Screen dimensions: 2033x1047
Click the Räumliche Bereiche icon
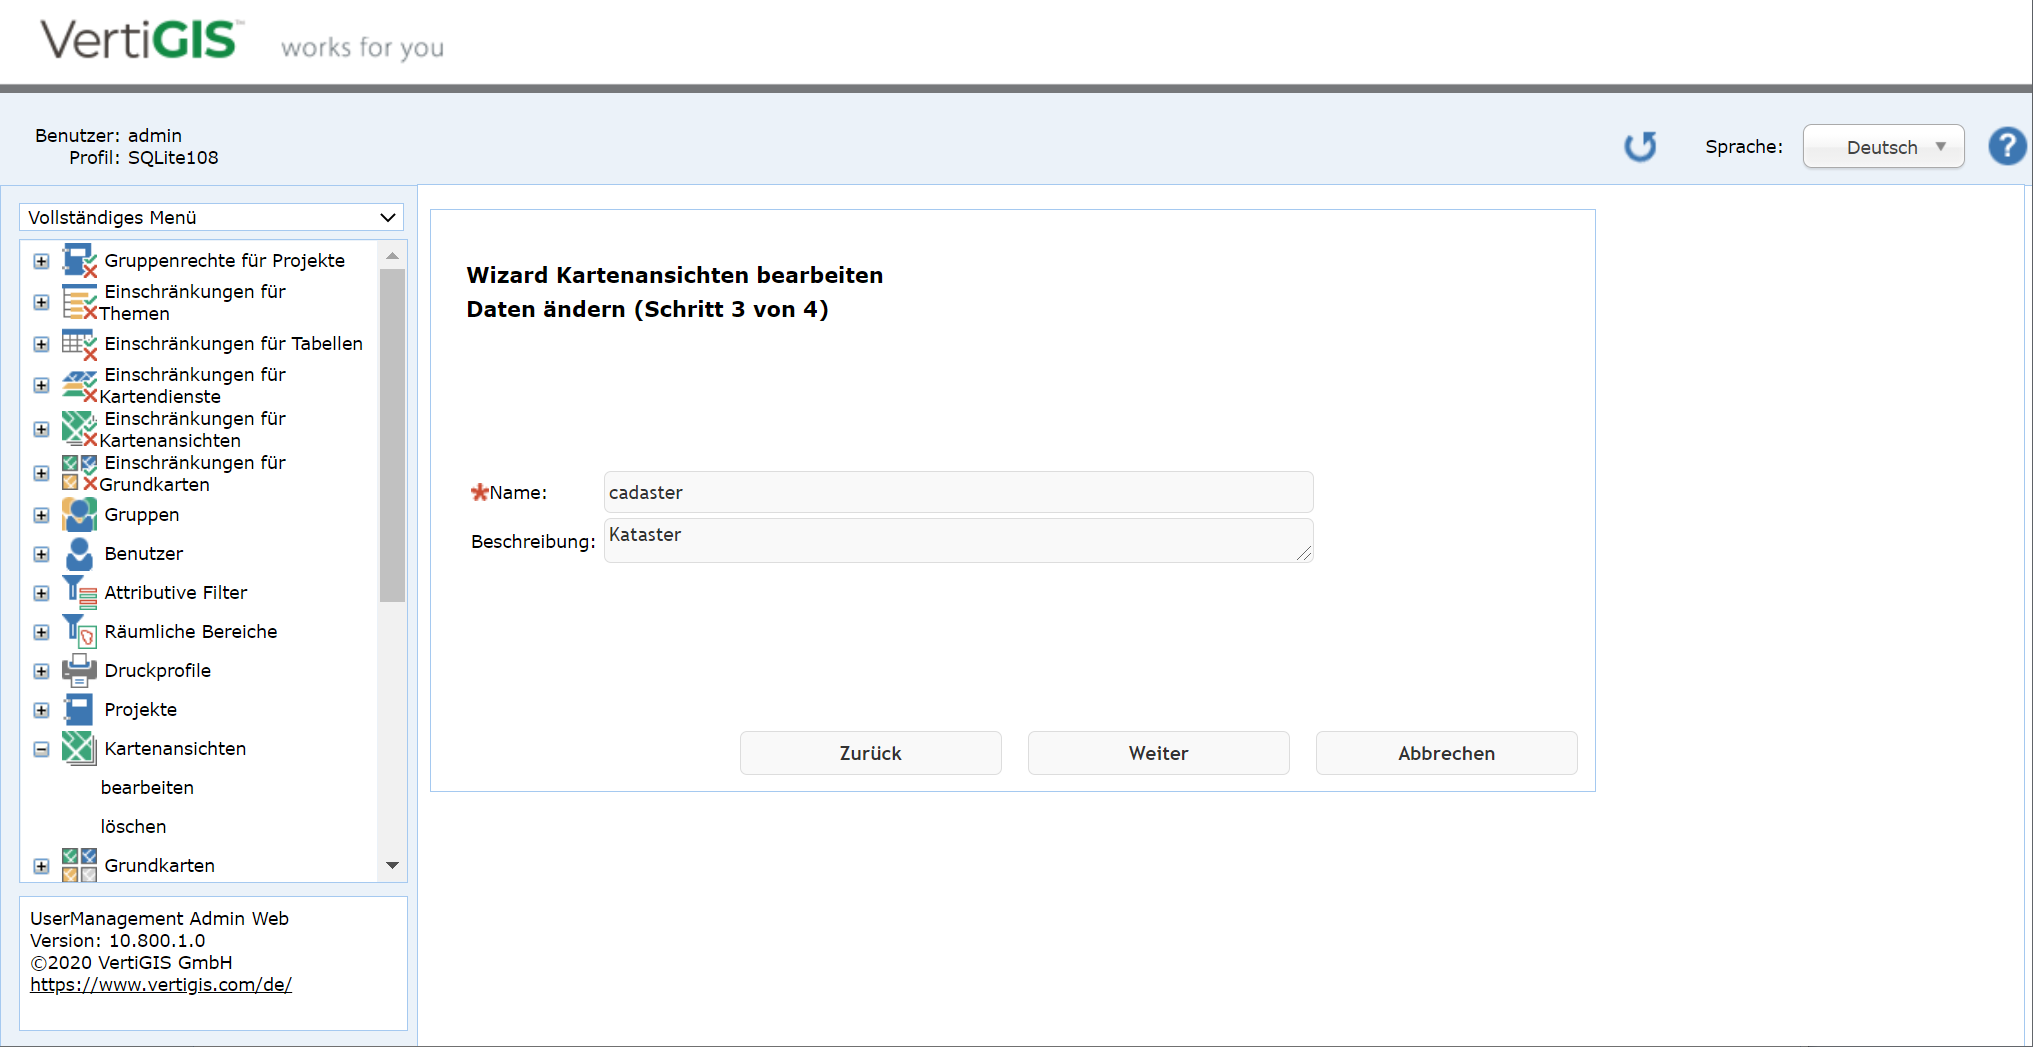click(x=78, y=631)
